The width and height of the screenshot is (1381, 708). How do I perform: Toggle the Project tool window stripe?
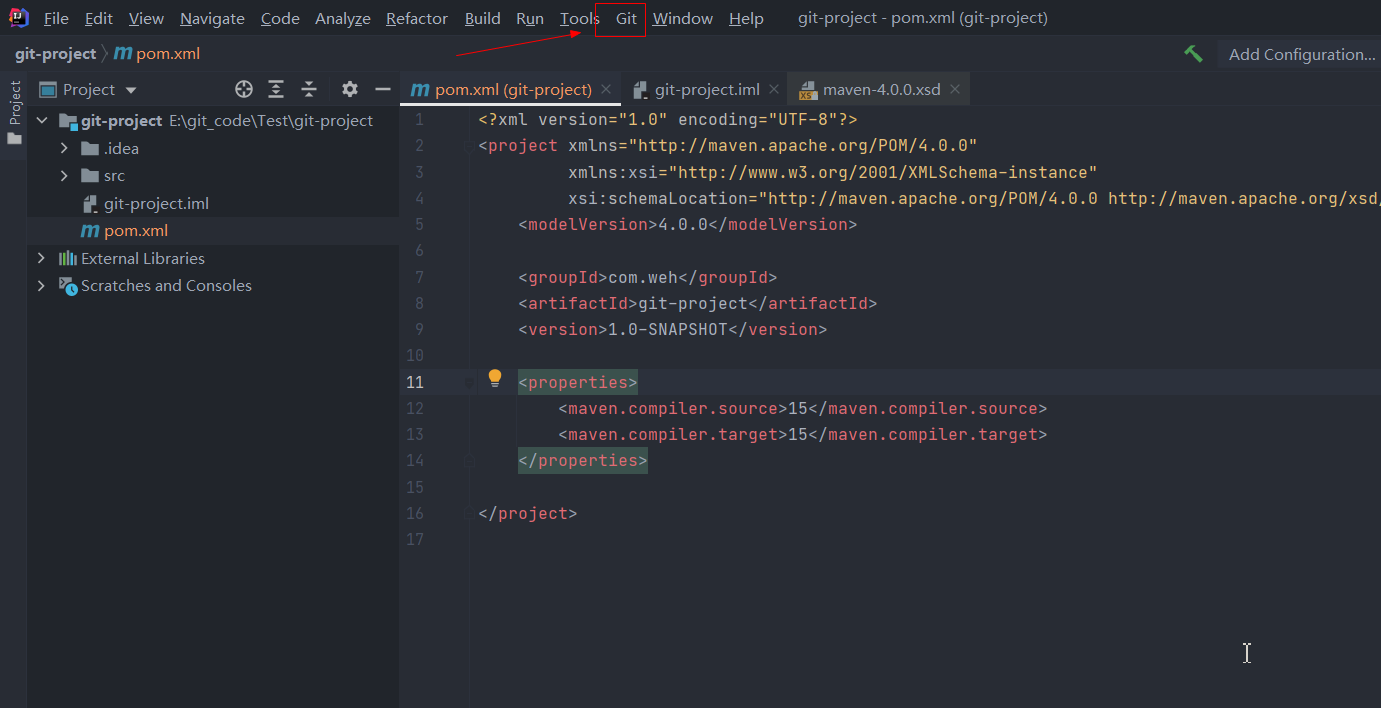15,103
